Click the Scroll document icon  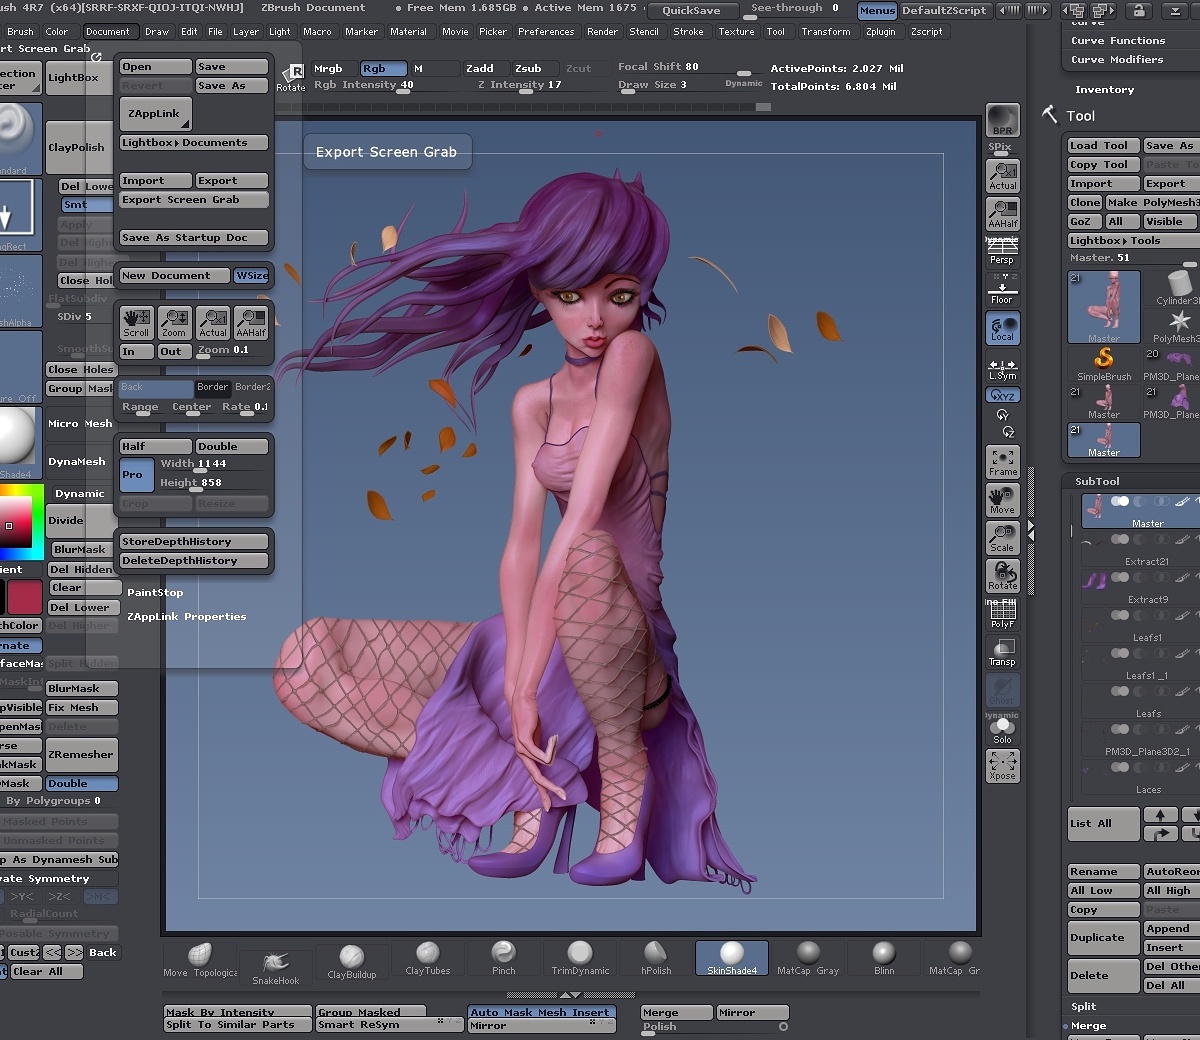point(136,323)
